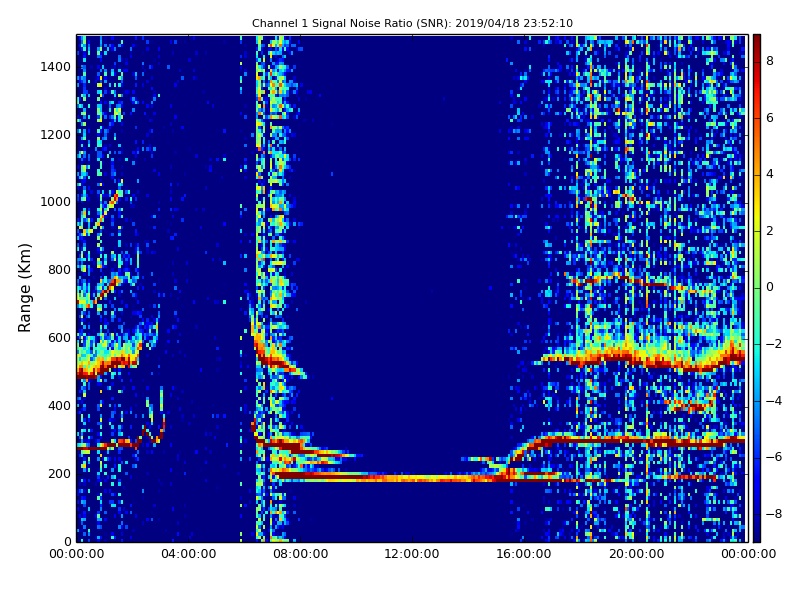800x600 pixels.
Task: Click the colorbar label −2
Action: (x=774, y=344)
